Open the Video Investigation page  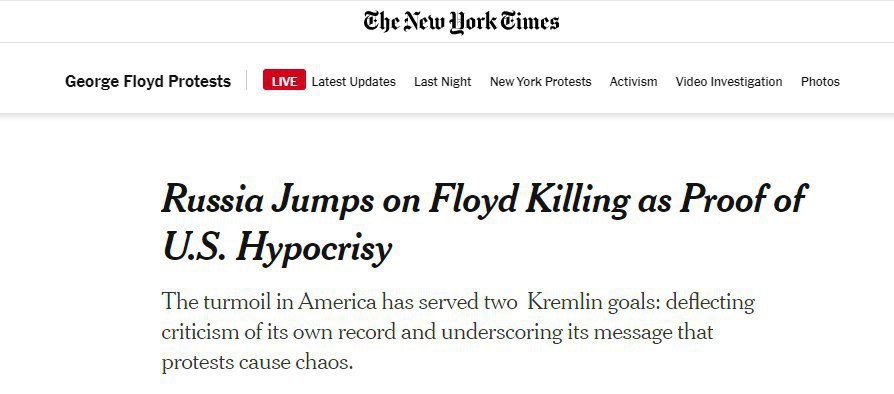[729, 82]
